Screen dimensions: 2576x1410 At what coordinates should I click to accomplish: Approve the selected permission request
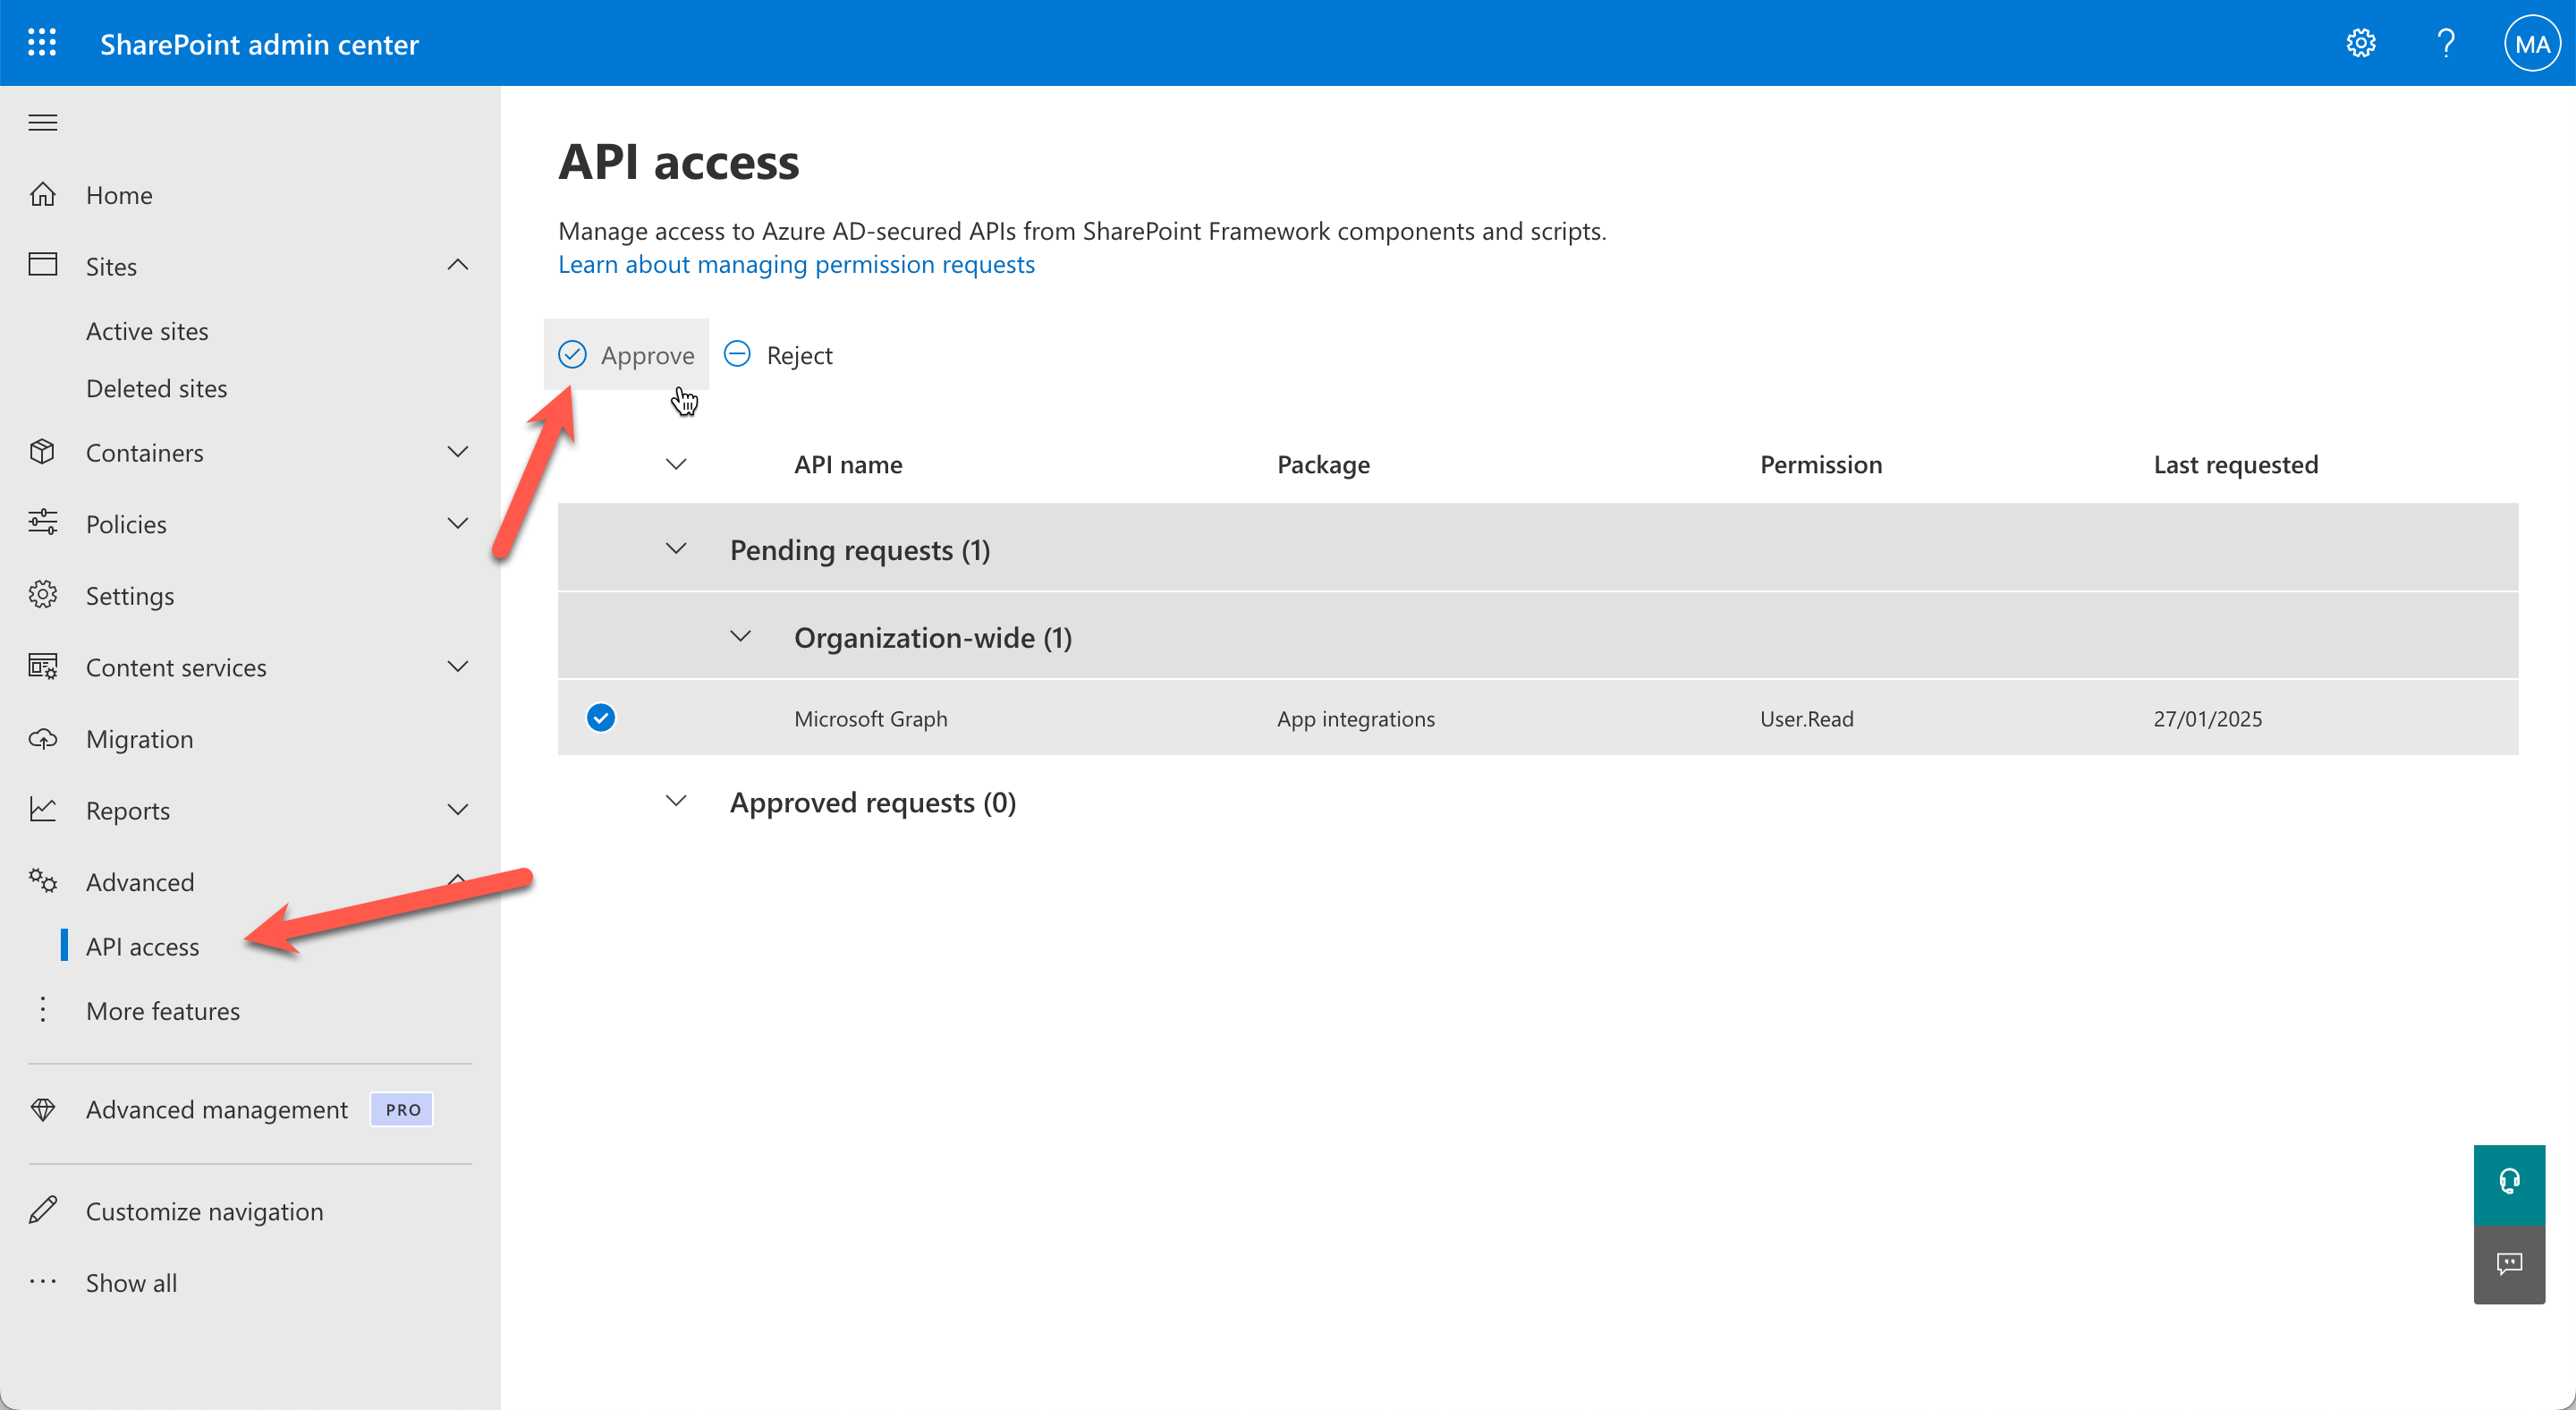coord(626,354)
